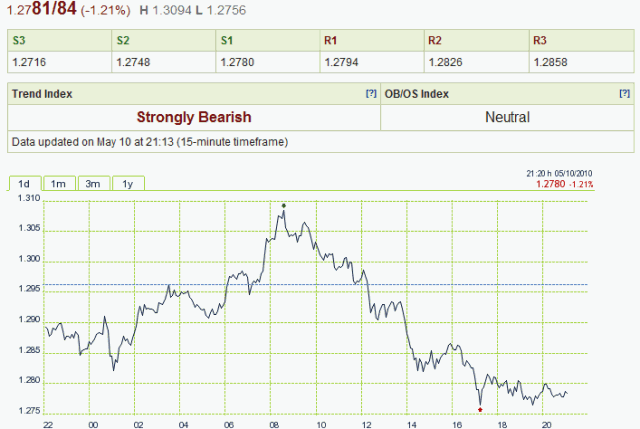640x429 pixels.
Task: Click the S3 pivot header cell
Action: (x=58, y=41)
